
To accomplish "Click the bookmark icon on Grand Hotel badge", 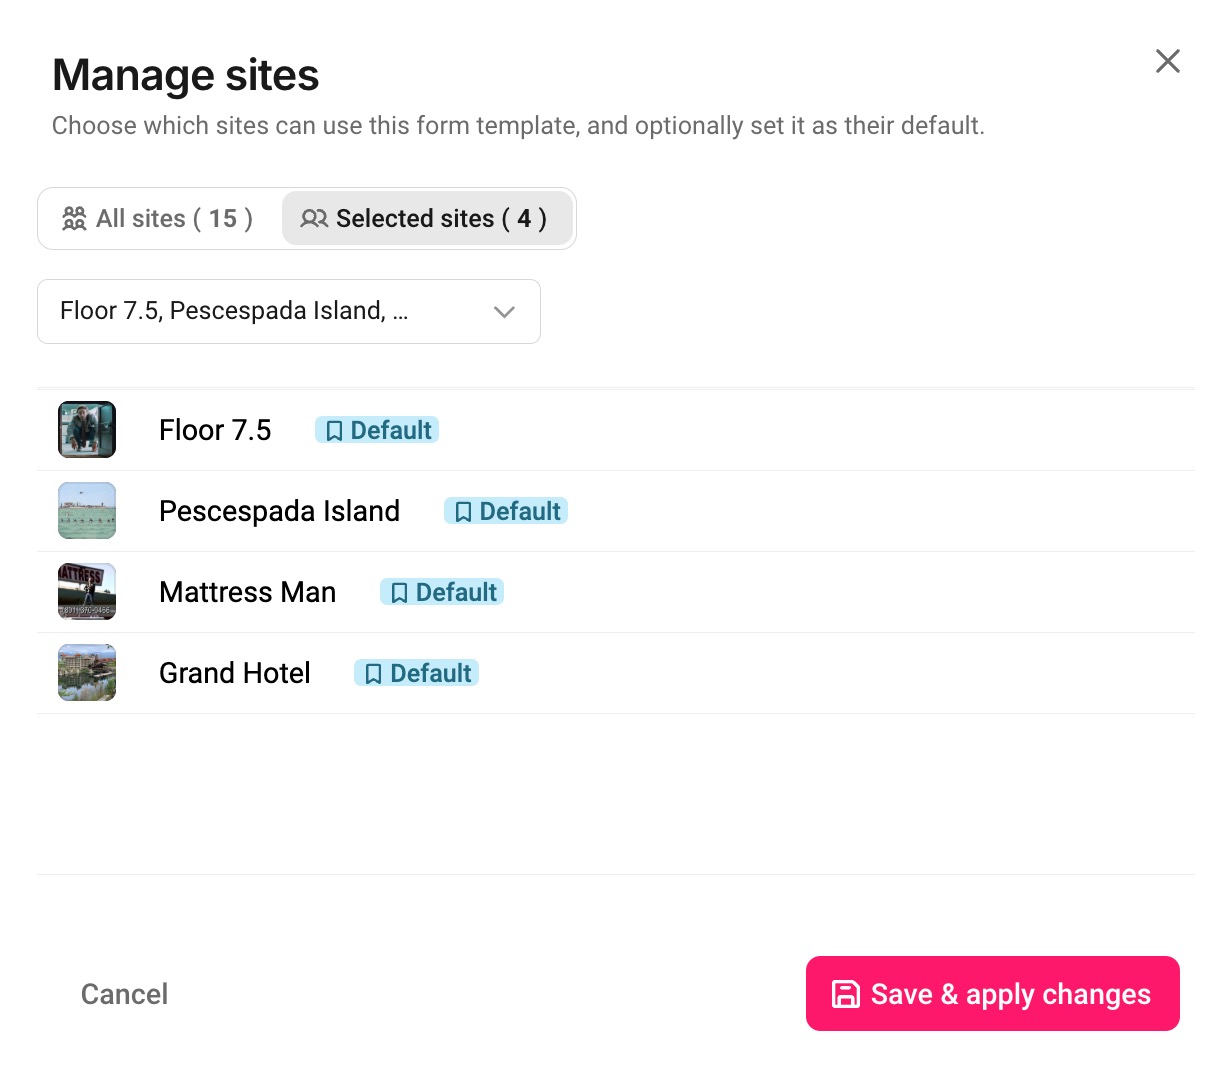I will 373,674.
